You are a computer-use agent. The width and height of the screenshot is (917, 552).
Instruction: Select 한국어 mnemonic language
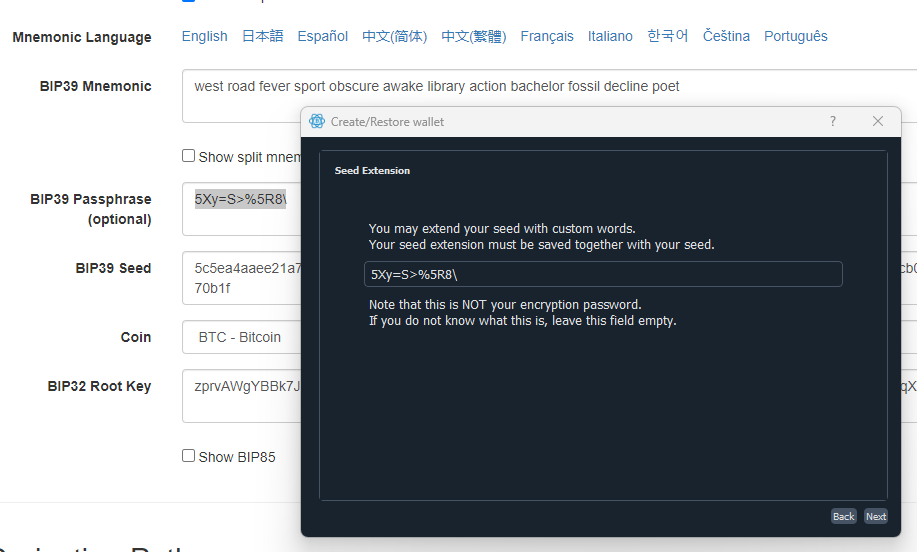[x=668, y=36]
